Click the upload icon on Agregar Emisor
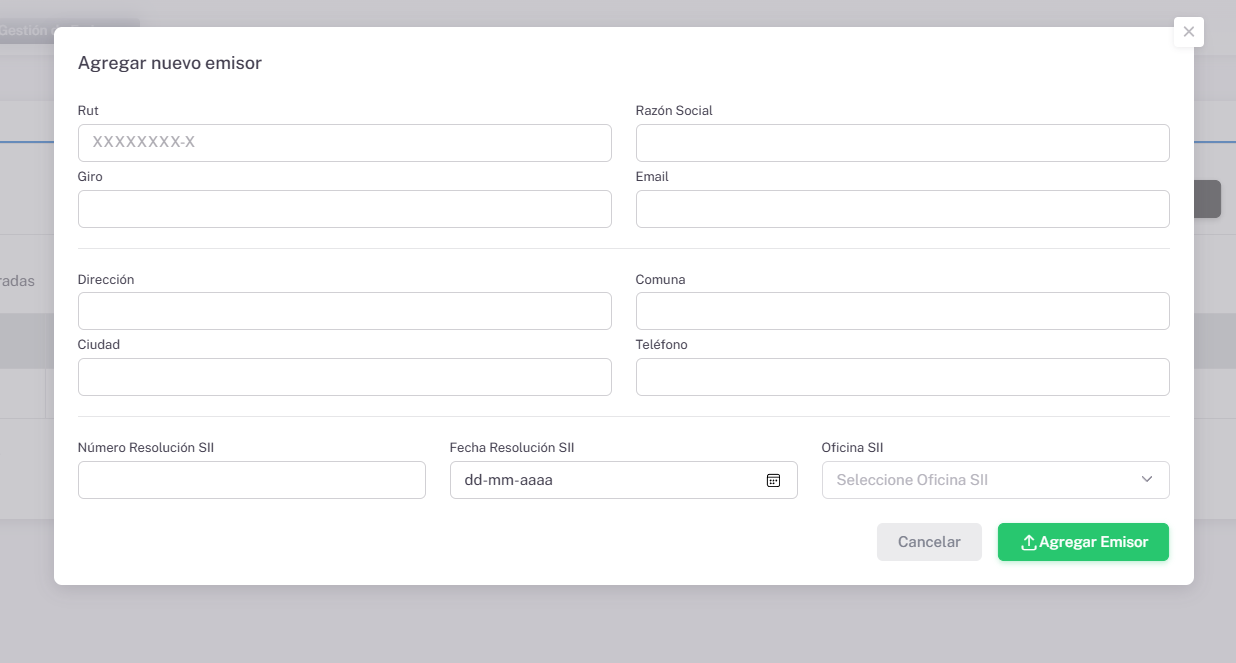 1028,542
